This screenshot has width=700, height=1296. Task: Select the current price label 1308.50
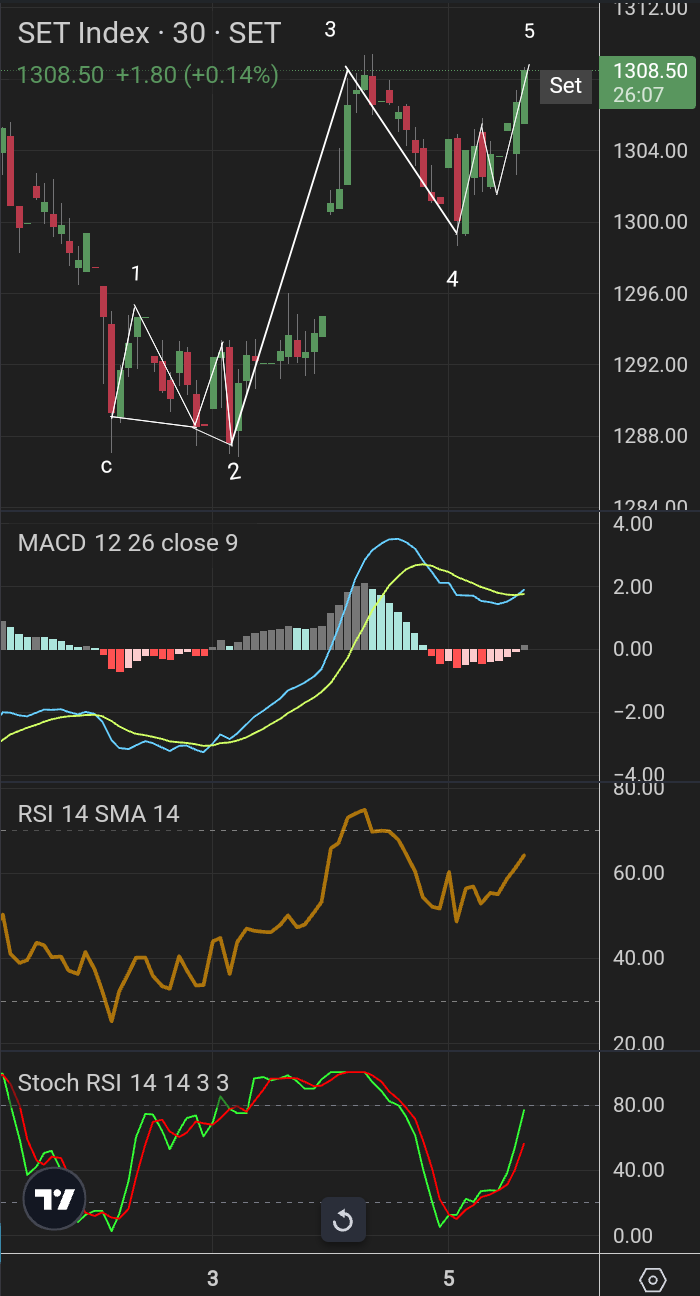point(648,82)
